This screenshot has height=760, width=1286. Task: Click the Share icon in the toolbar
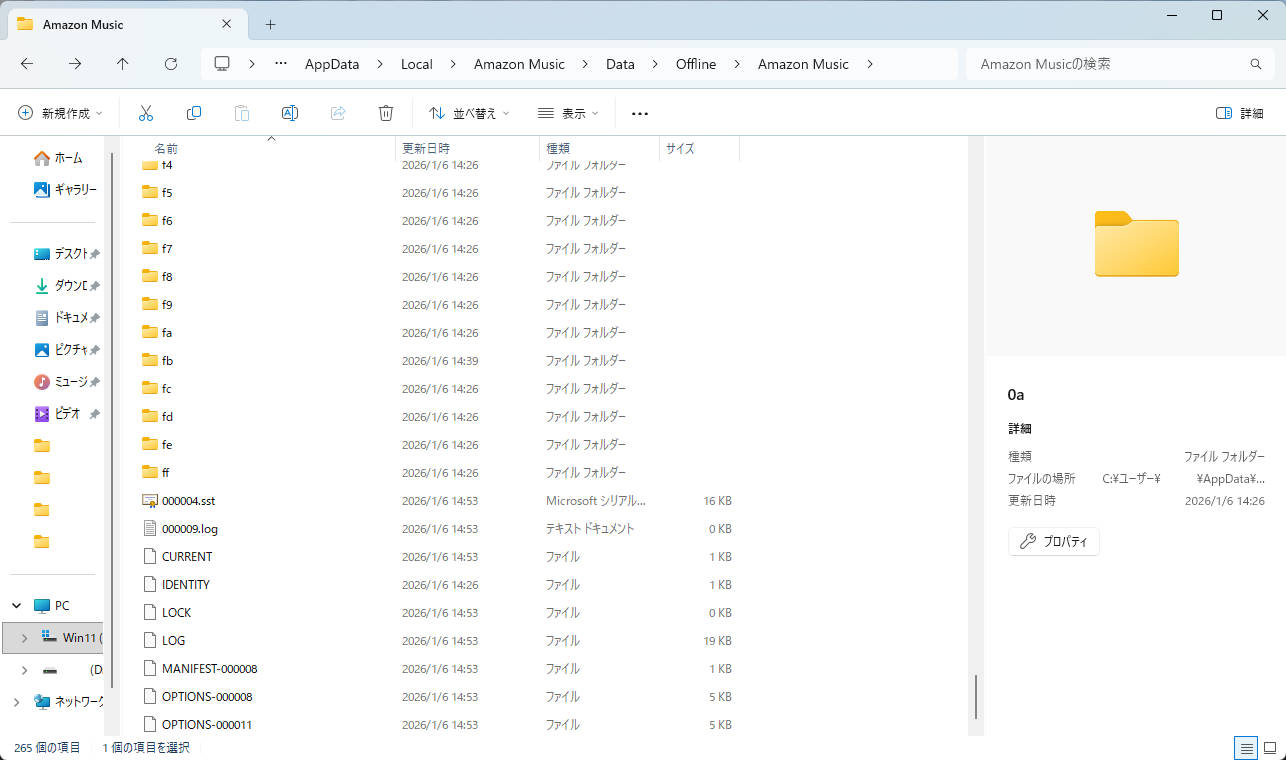point(337,112)
